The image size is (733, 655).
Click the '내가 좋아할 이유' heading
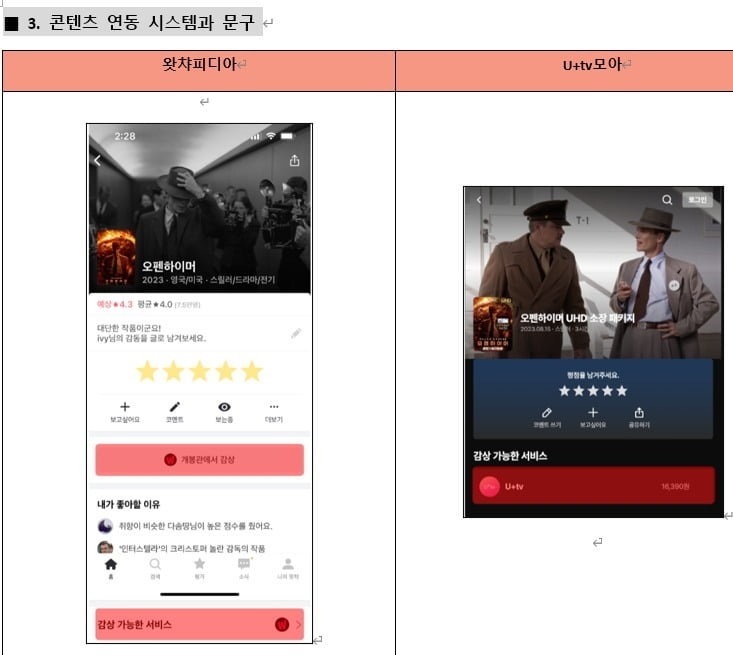click(129, 504)
